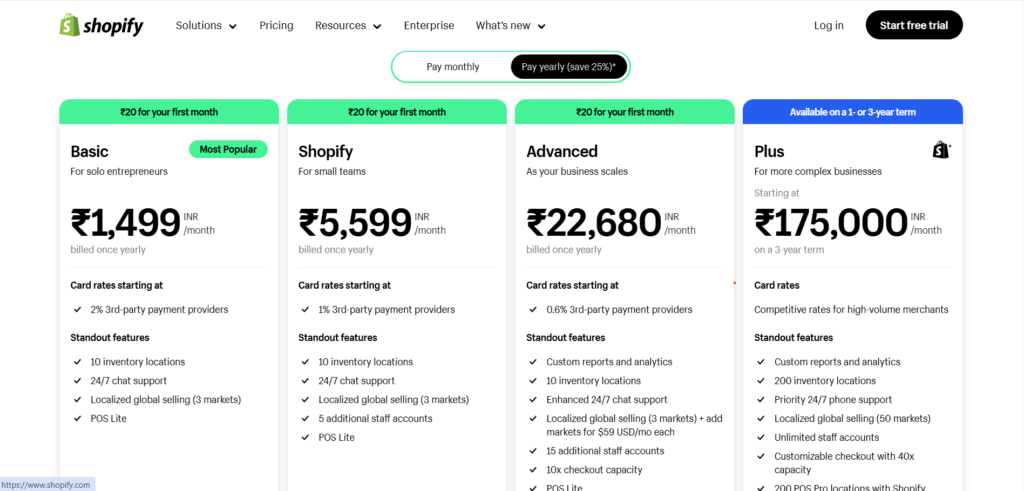This screenshot has height=491, width=1024.
Task: Expand the Solutions dropdown menu
Action: [206, 25]
